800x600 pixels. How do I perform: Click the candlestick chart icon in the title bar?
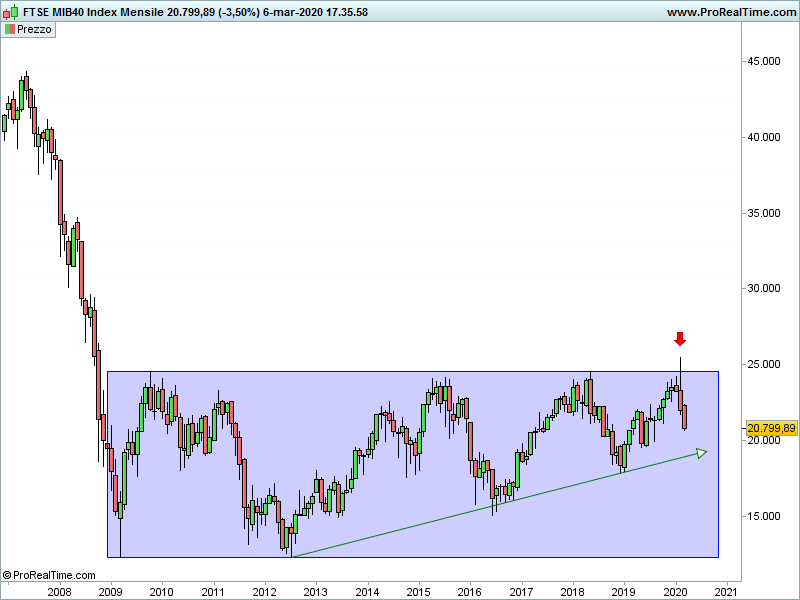[x=11, y=12]
